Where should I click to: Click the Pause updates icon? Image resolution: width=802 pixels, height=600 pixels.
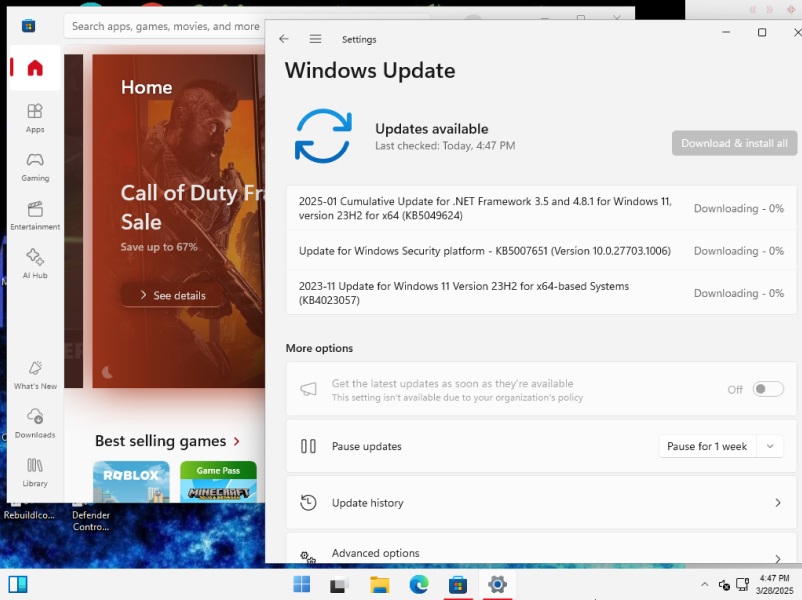click(x=308, y=447)
